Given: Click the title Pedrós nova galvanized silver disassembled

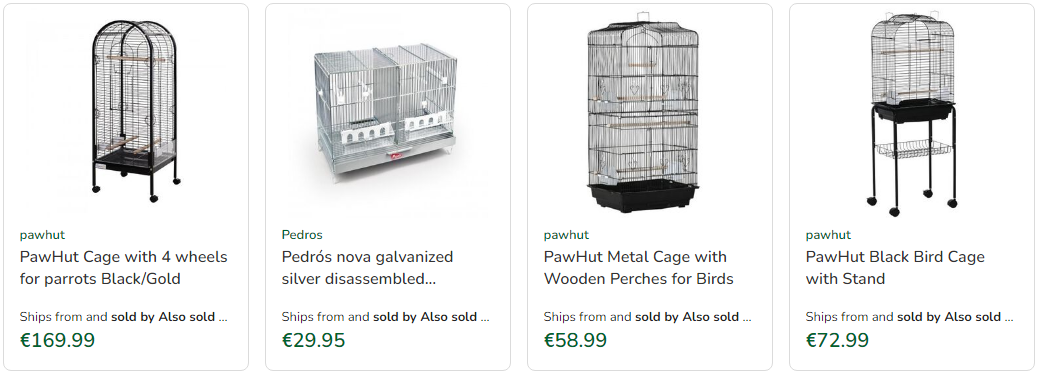Looking at the screenshot, I should (x=367, y=268).
